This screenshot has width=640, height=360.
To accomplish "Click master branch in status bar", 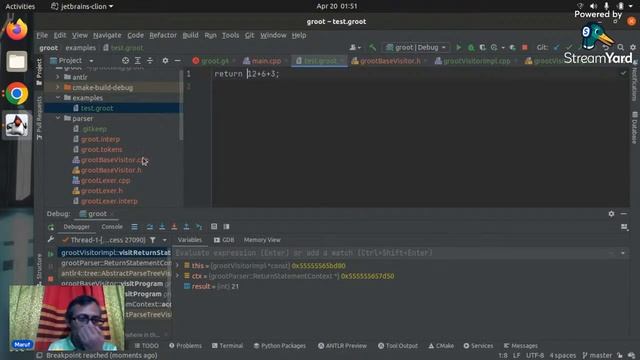I will pos(597,356).
